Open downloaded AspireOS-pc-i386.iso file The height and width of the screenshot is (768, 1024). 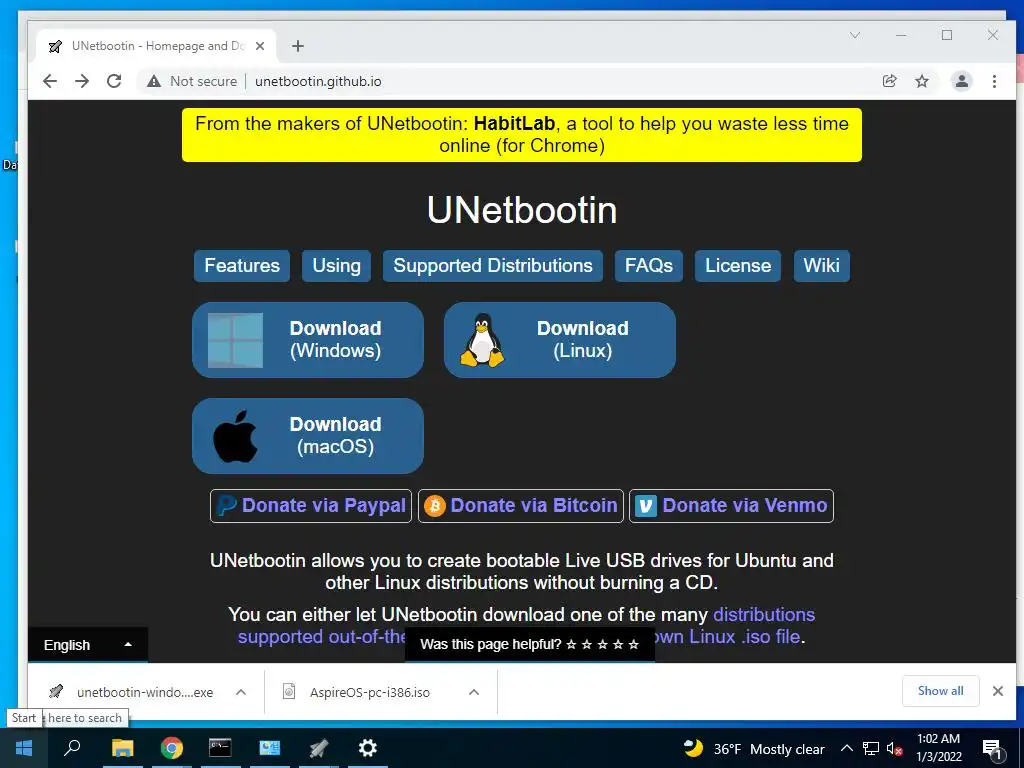point(358,692)
